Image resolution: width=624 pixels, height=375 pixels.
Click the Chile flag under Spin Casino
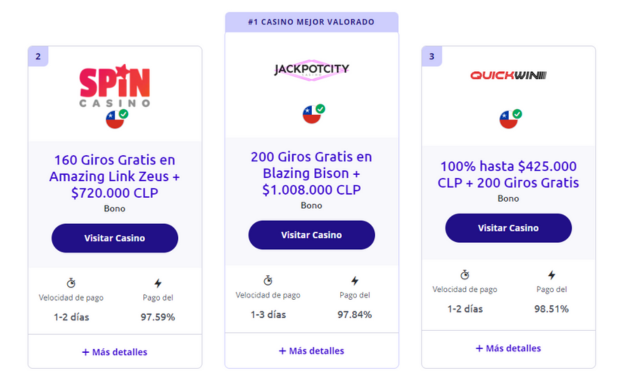click(117, 119)
